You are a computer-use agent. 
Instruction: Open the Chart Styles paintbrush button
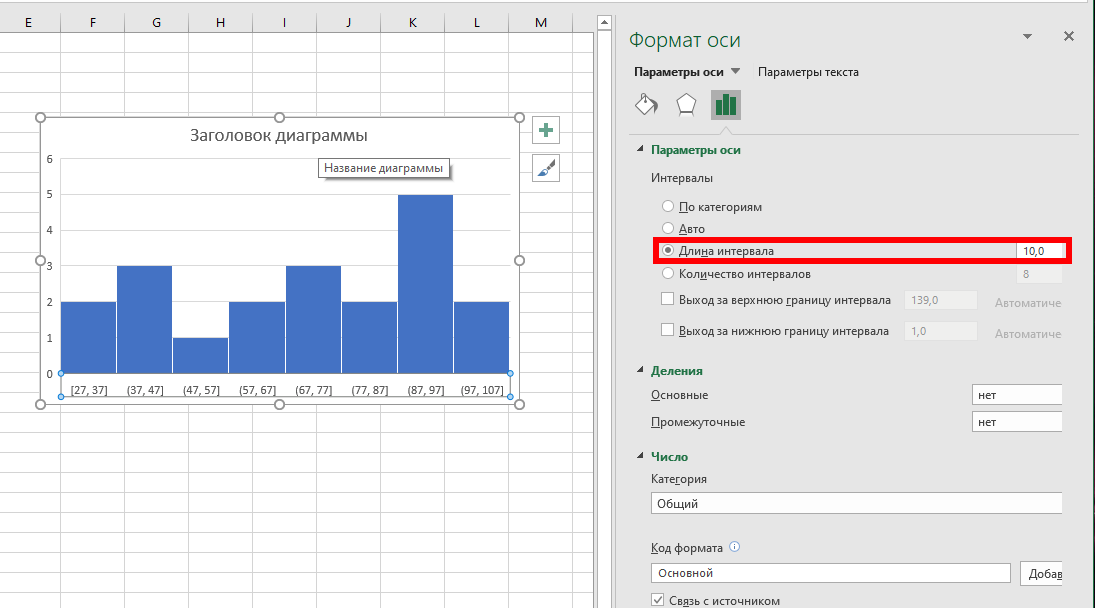(x=545, y=168)
